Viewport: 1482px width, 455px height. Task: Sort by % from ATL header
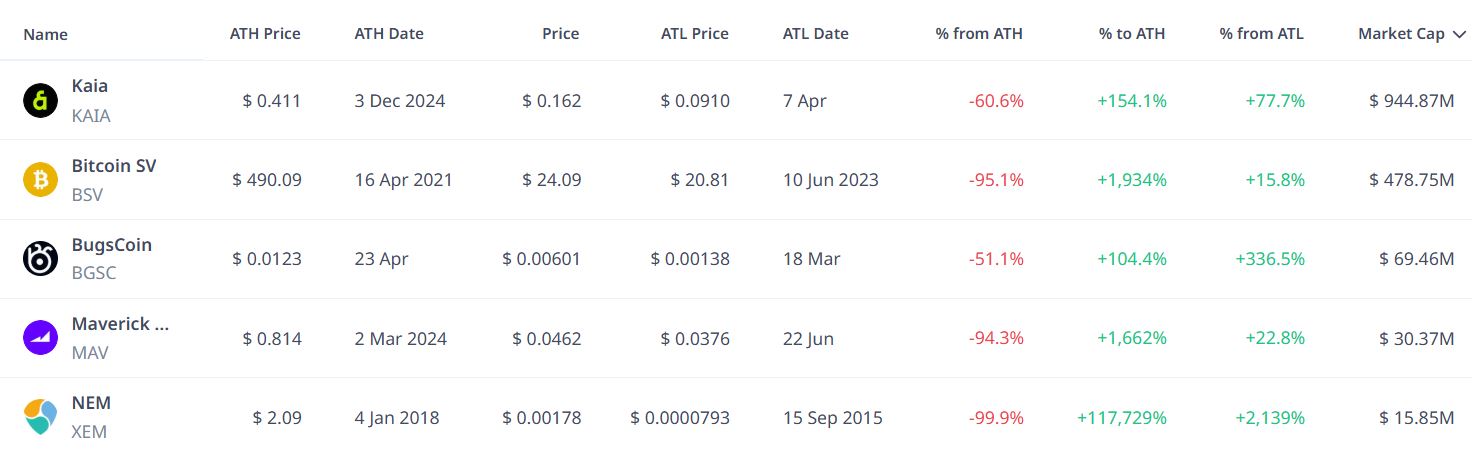point(1261,34)
